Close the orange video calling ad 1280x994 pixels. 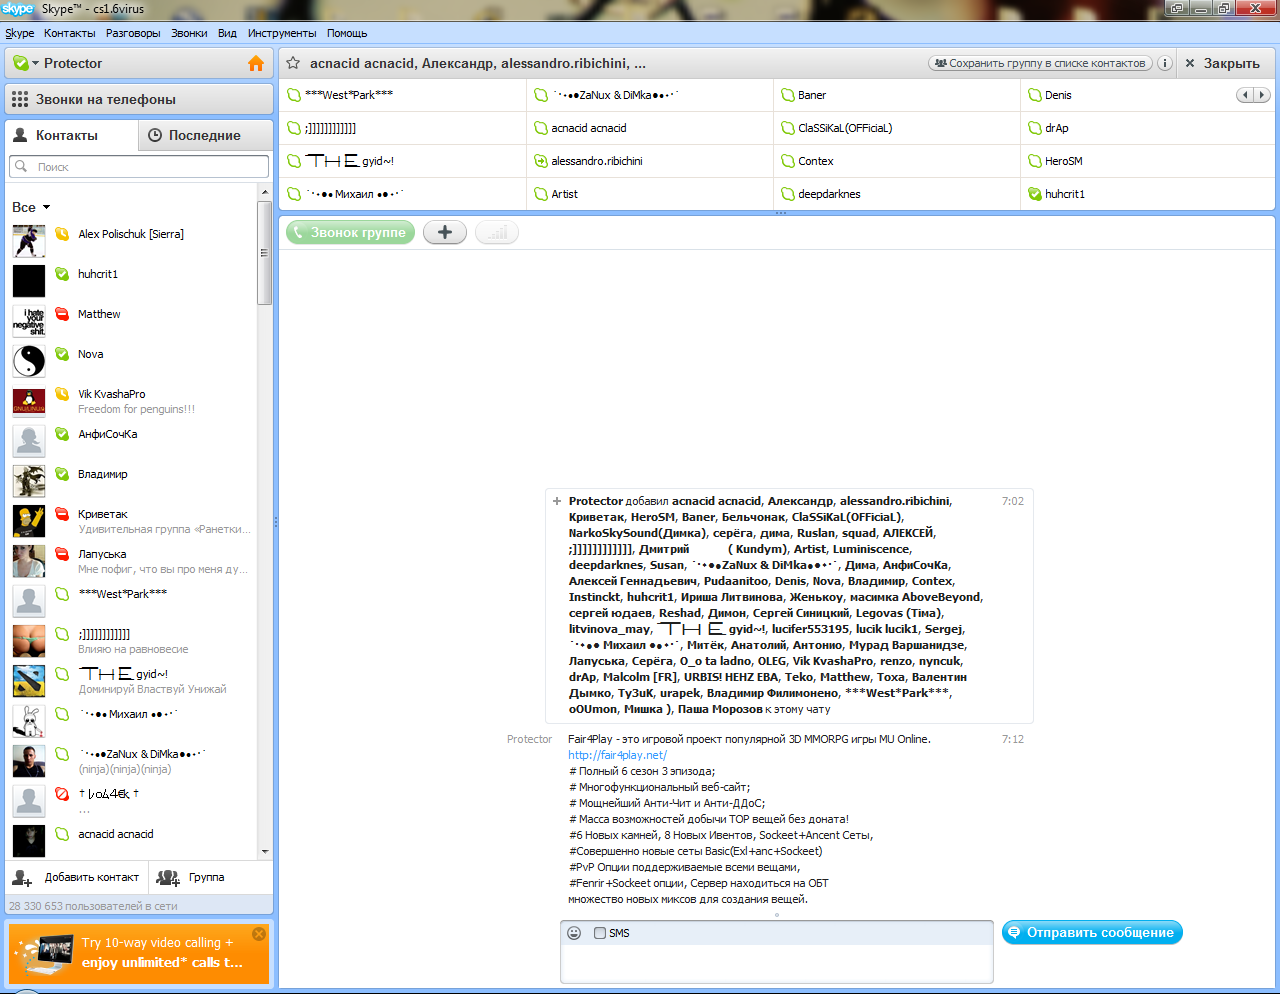pos(259,934)
